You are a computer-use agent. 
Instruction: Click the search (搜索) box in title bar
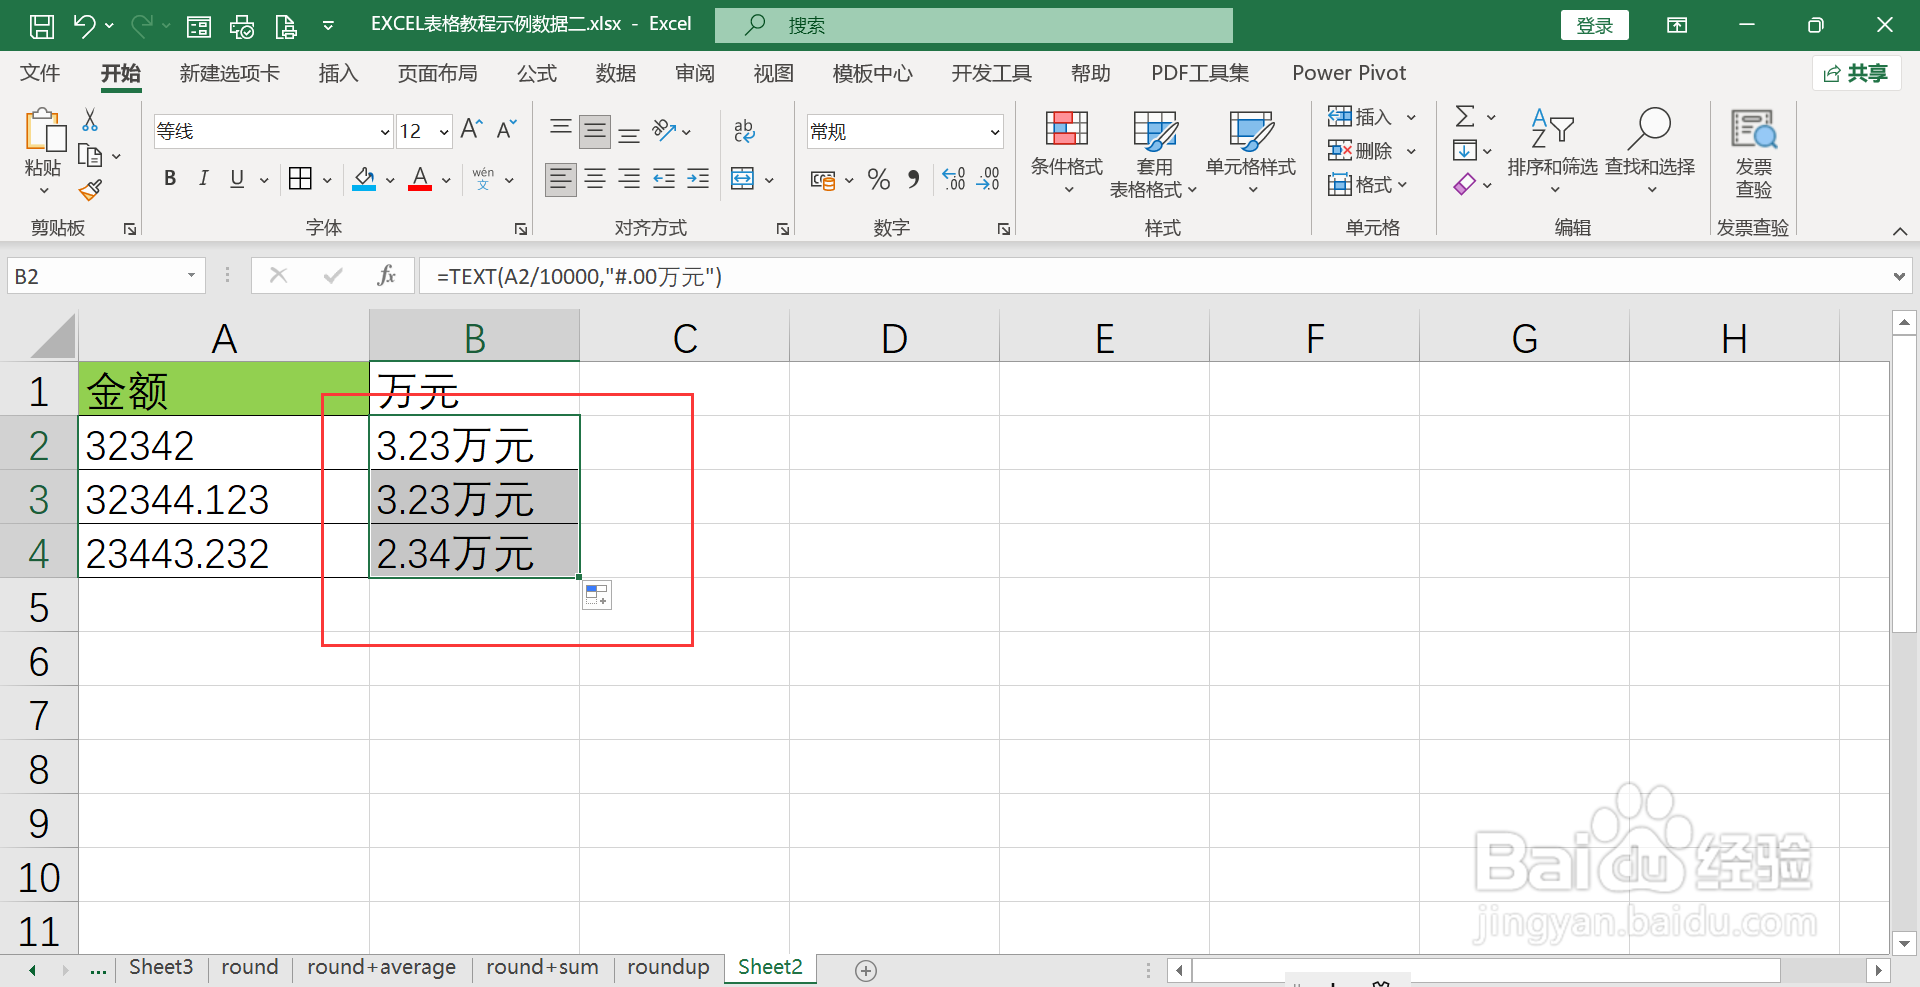point(975,25)
